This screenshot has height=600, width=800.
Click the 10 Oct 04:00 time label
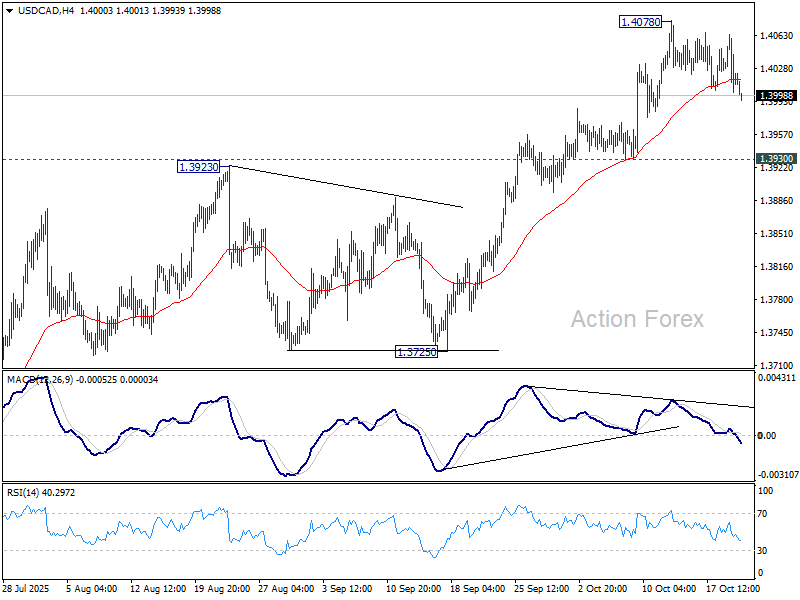[x=669, y=589]
